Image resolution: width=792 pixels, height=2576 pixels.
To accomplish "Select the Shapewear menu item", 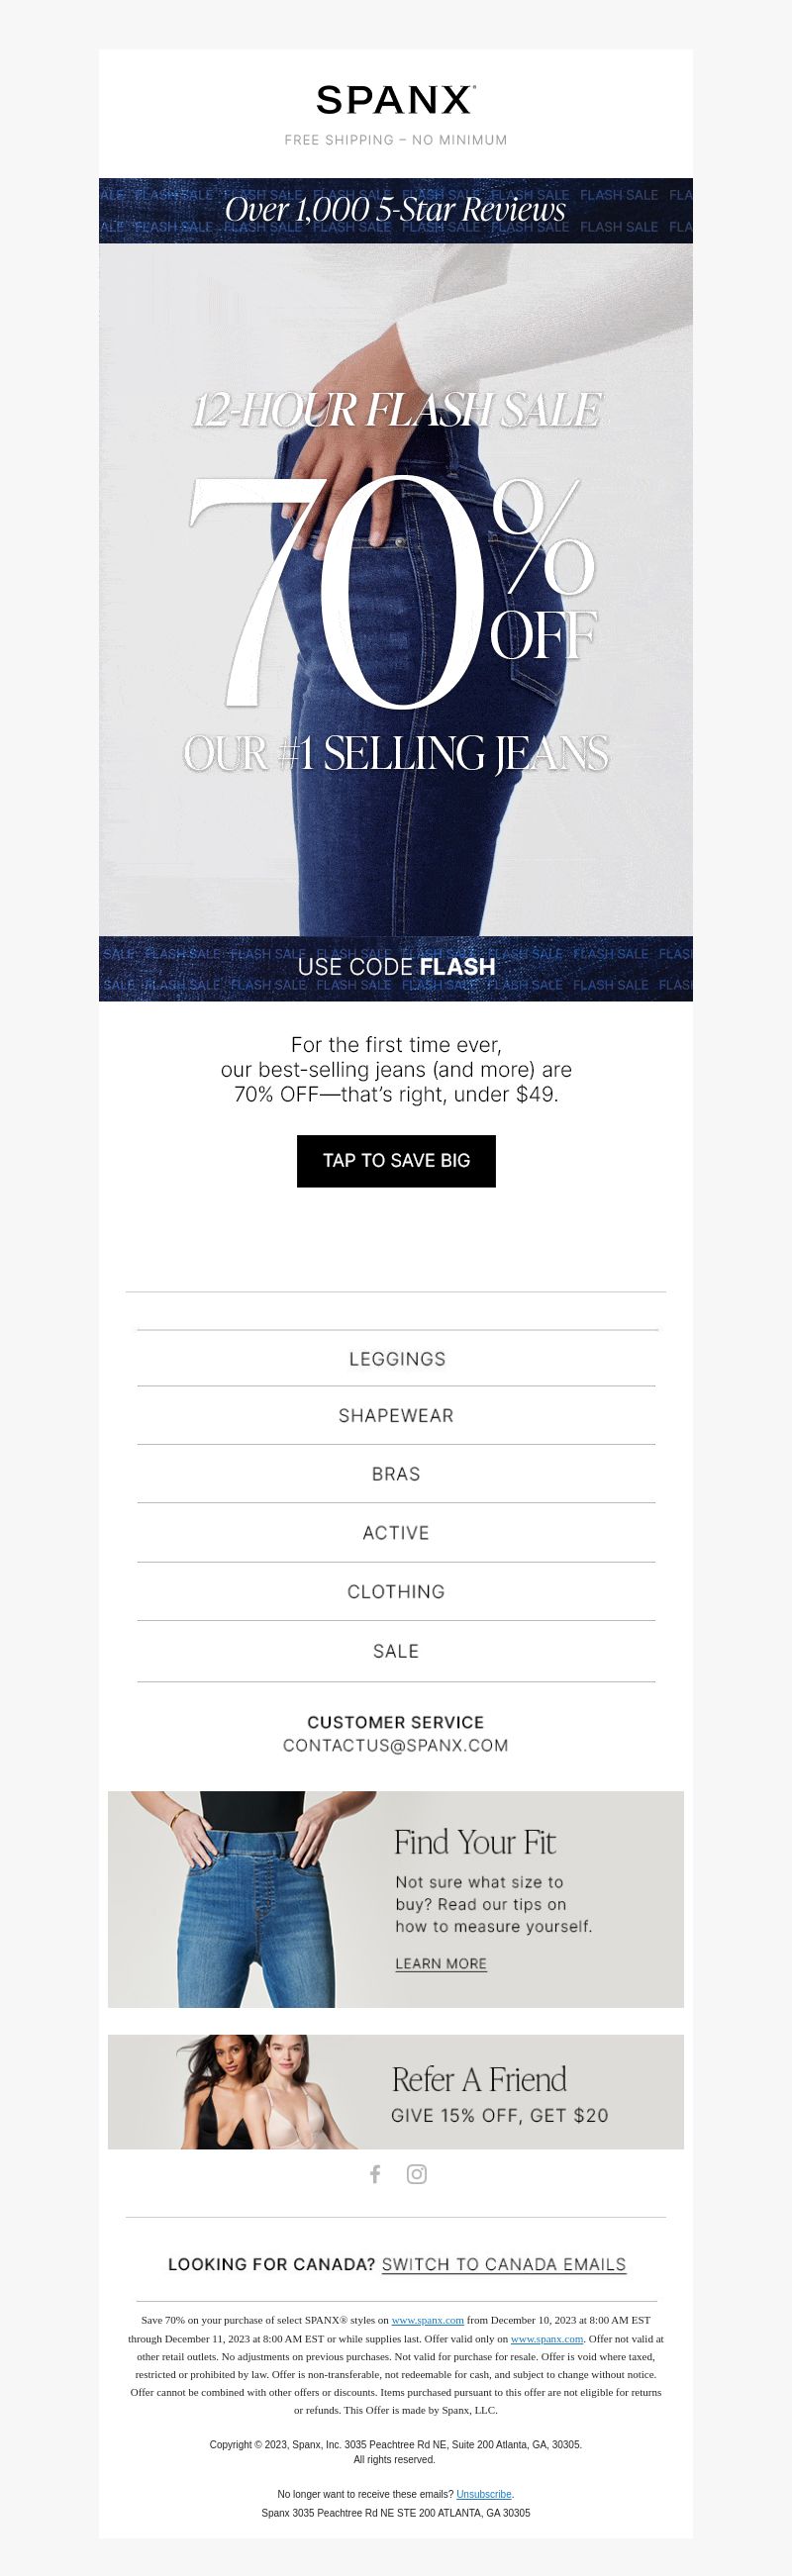I will (396, 1416).
